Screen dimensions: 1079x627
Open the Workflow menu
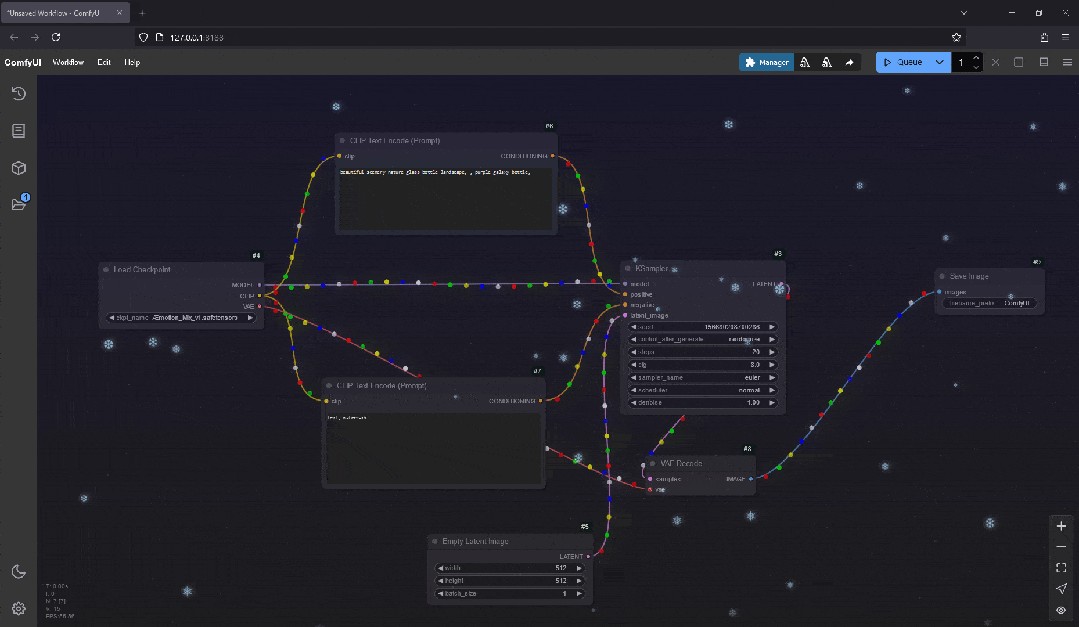pyautogui.click(x=68, y=62)
